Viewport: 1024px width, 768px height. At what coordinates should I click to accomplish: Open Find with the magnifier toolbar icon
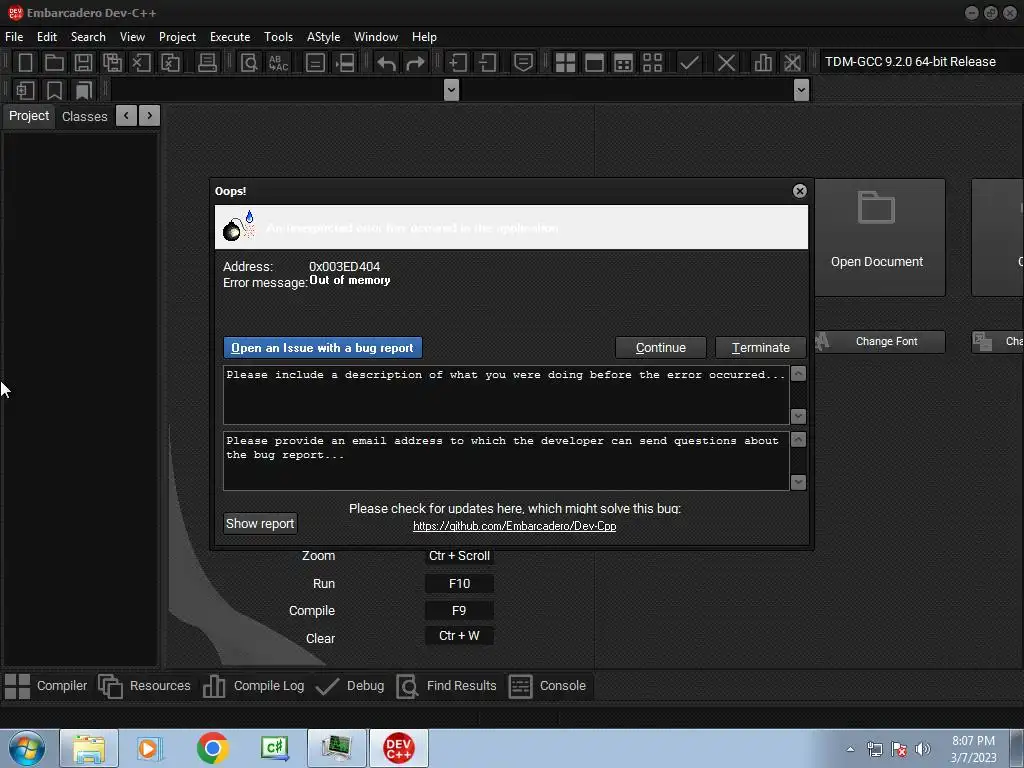249,63
